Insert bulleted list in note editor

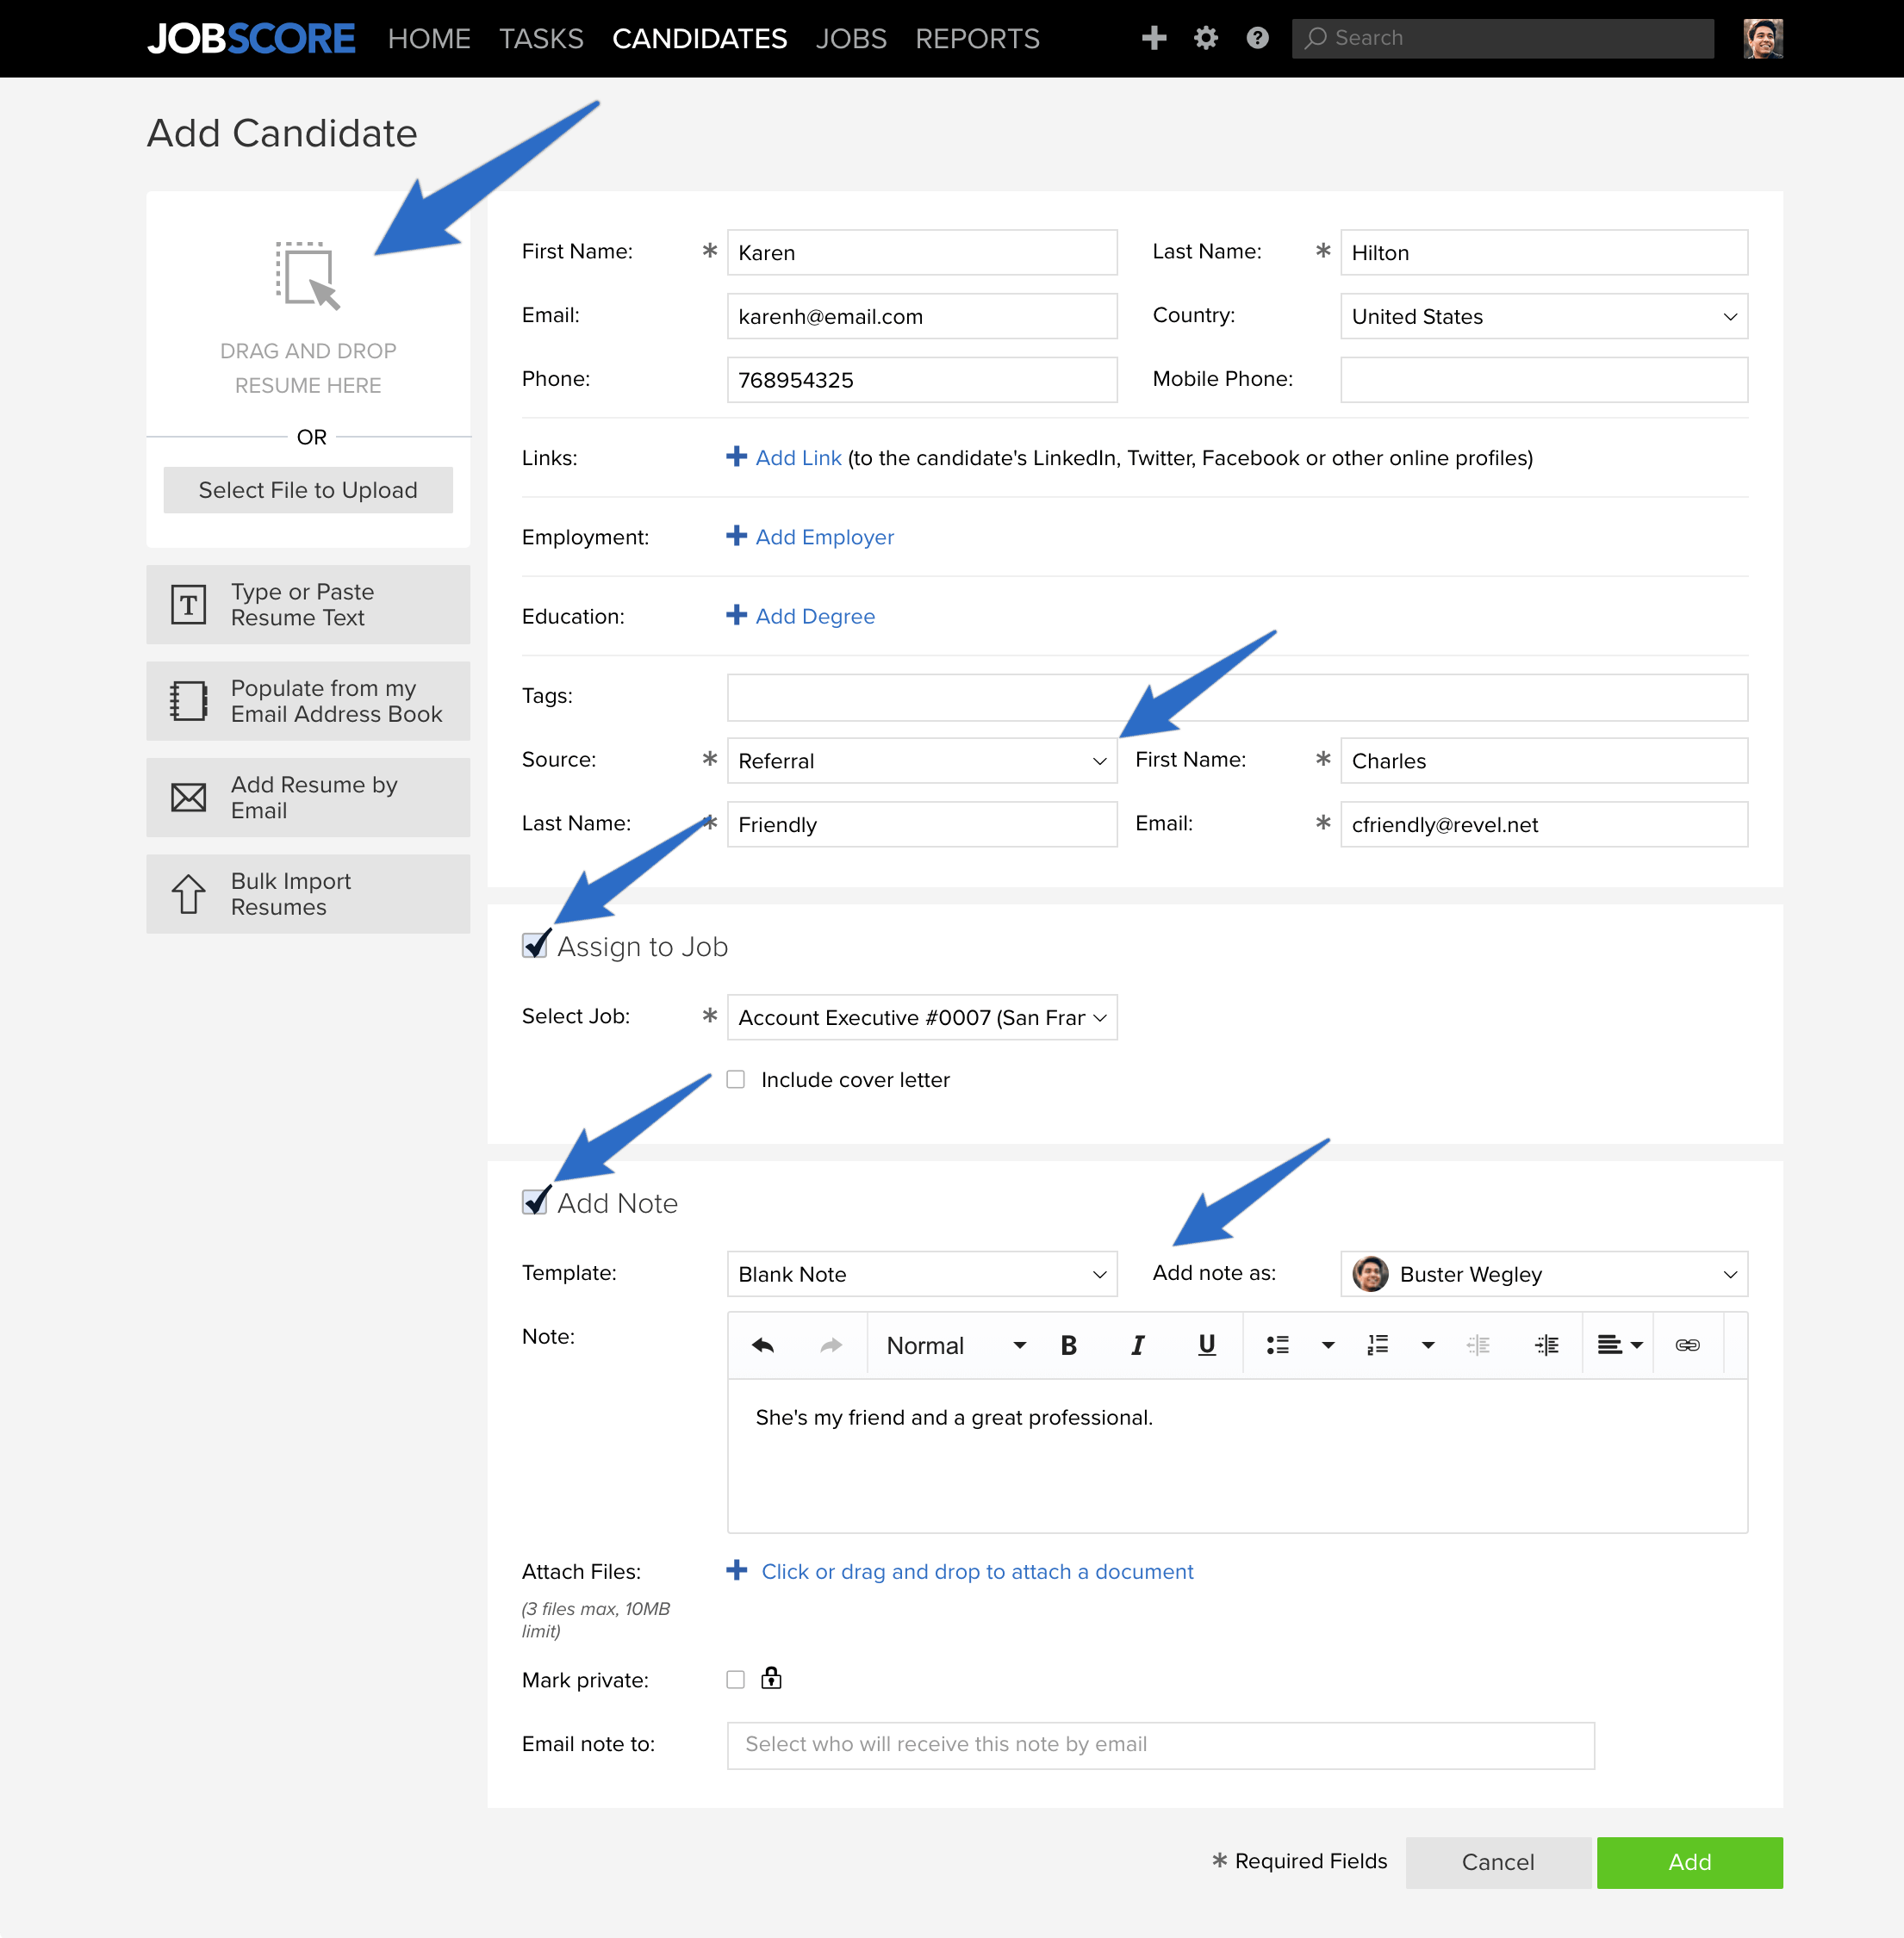click(1278, 1345)
